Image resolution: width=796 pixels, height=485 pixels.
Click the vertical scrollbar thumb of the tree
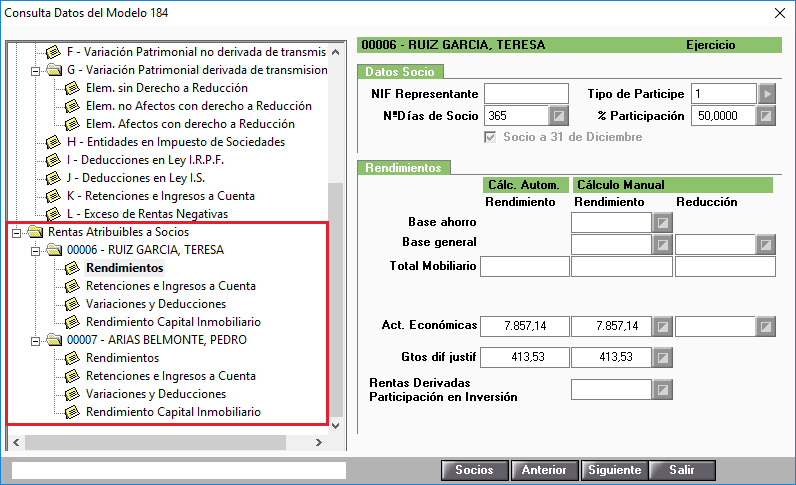point(335,300)
